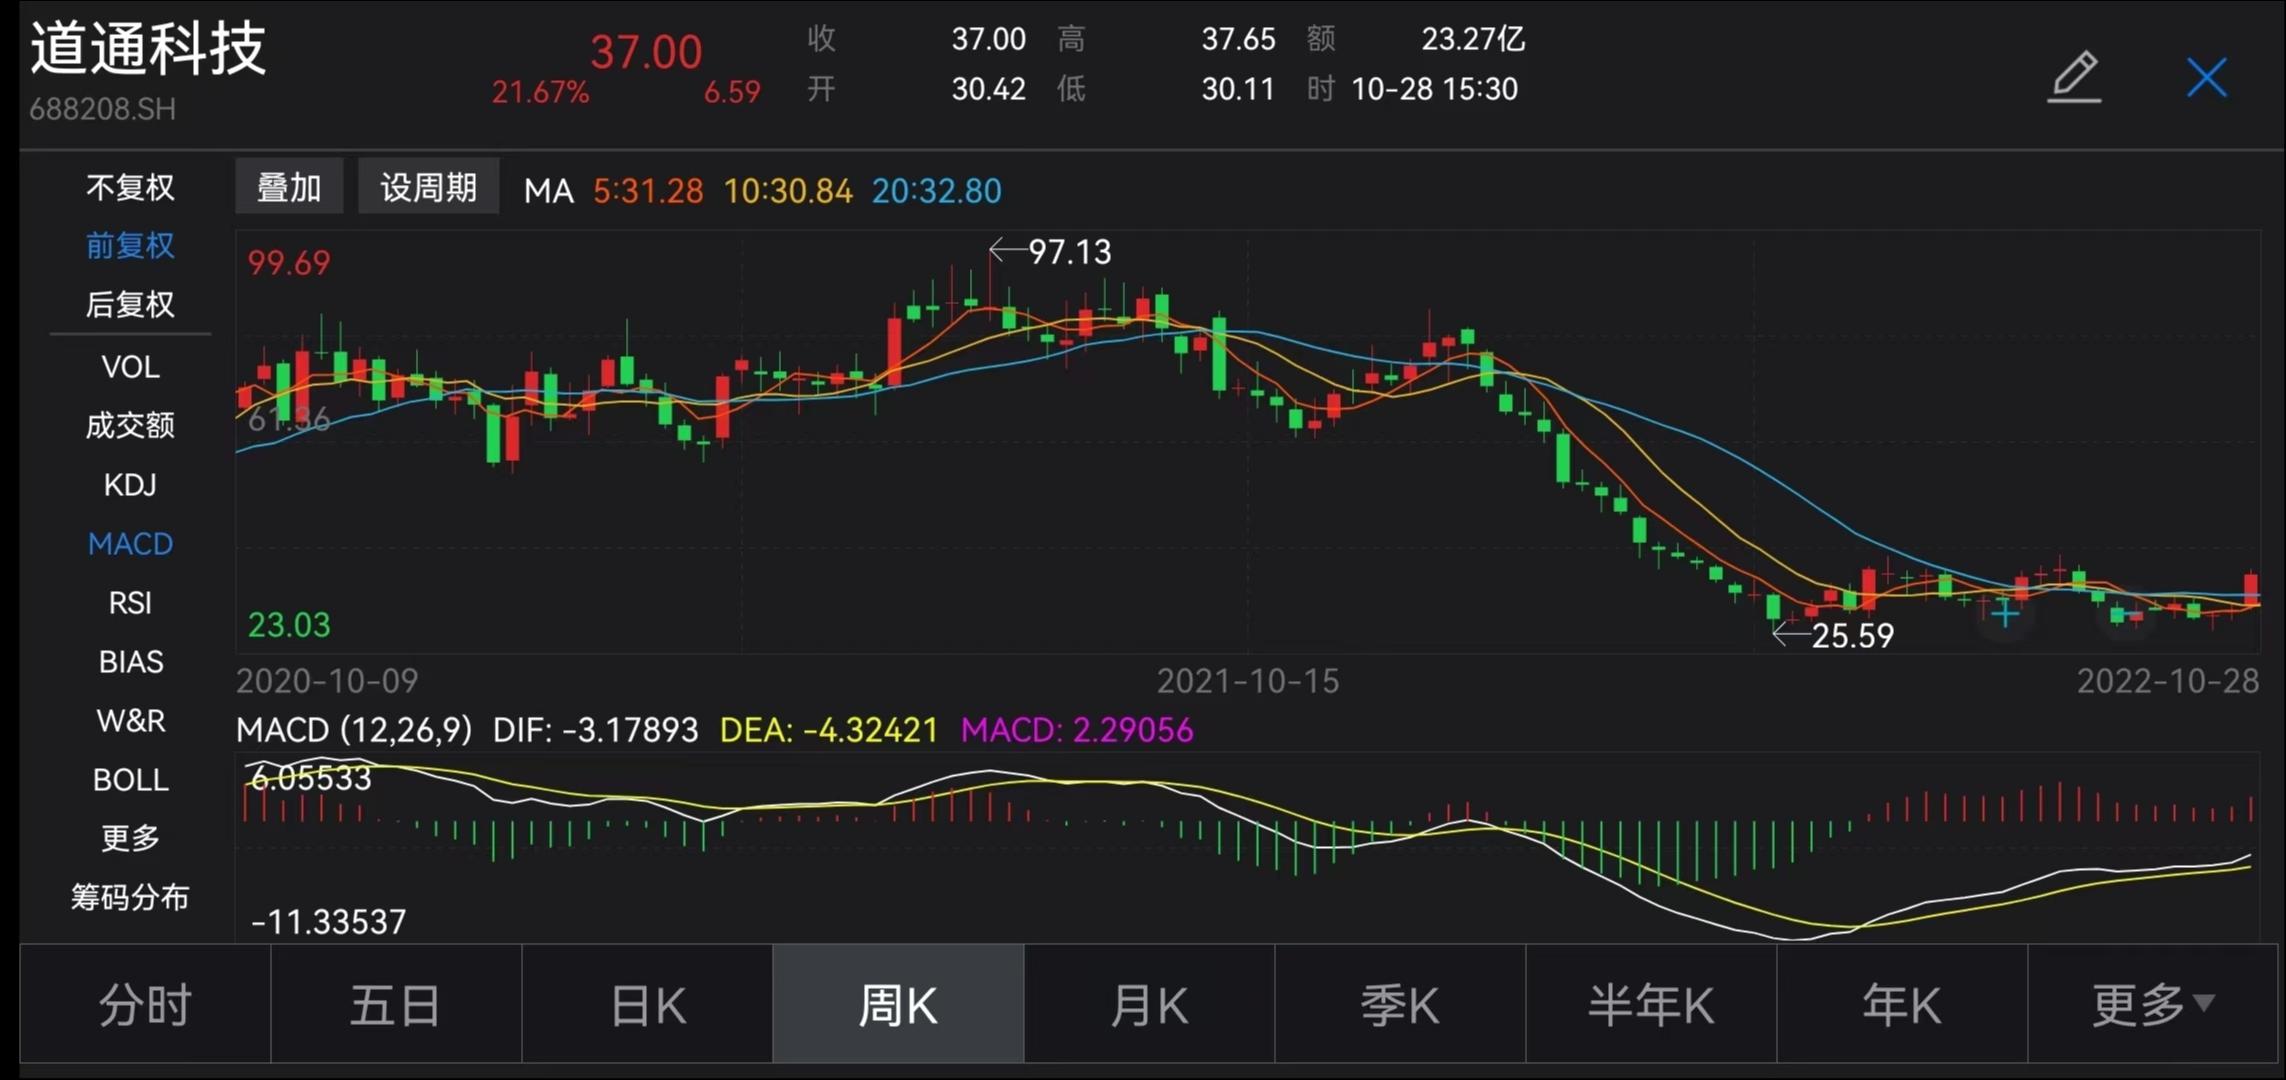Enable 前复权 price adjustment mode
Screen dimensions: 2286x1080
pos(129,246)
